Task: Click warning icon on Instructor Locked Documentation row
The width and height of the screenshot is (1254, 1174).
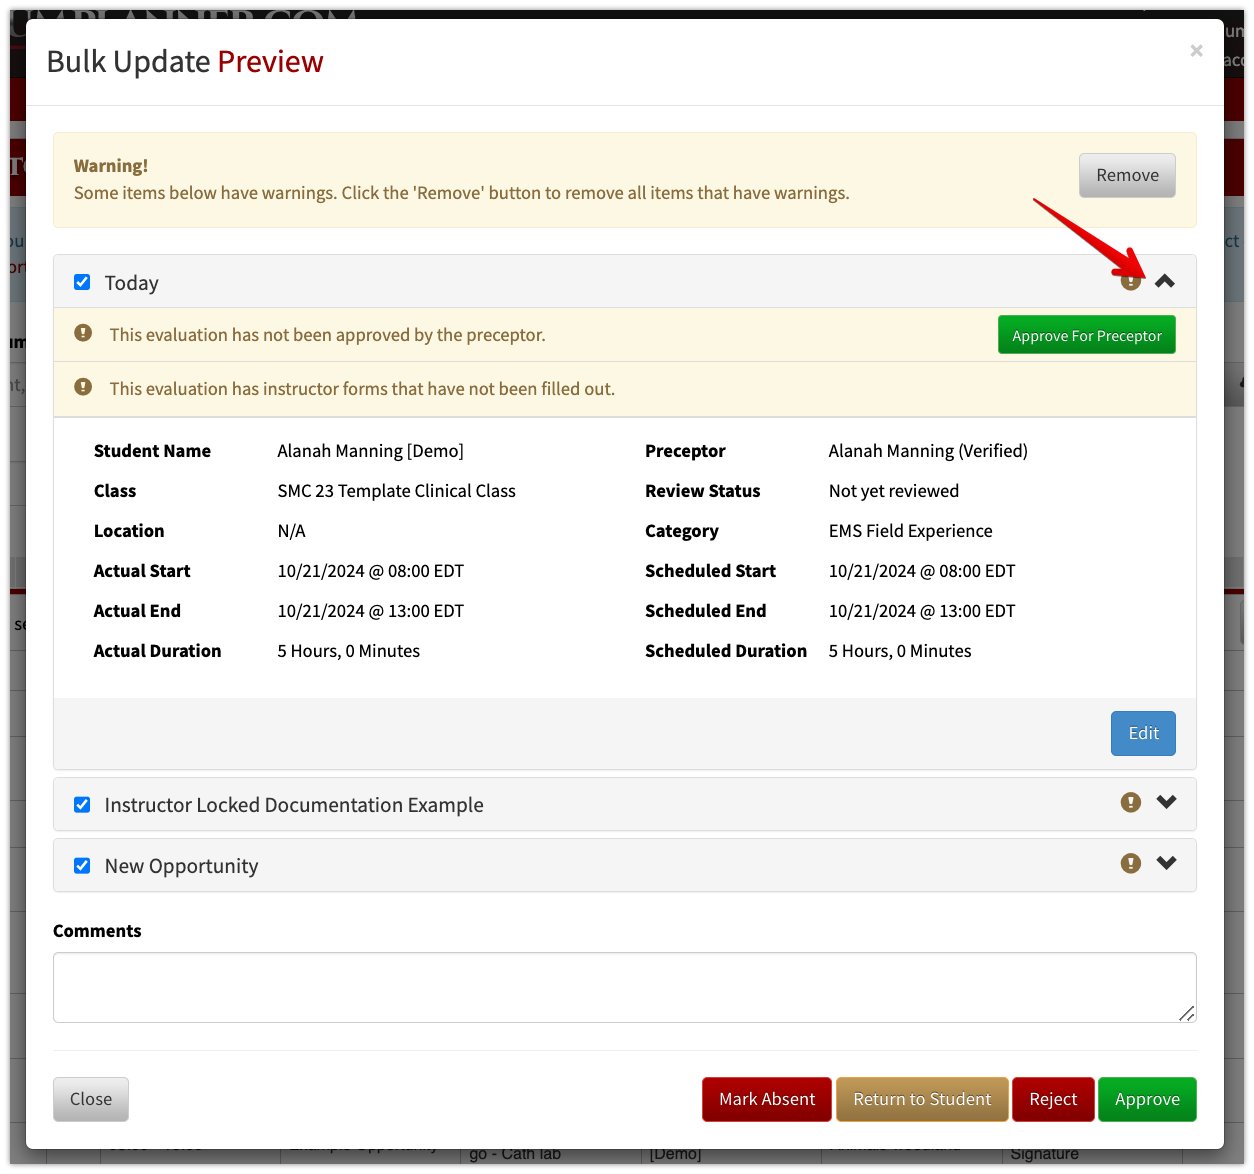Action: pyautogui.click(x=1131, y=802)
